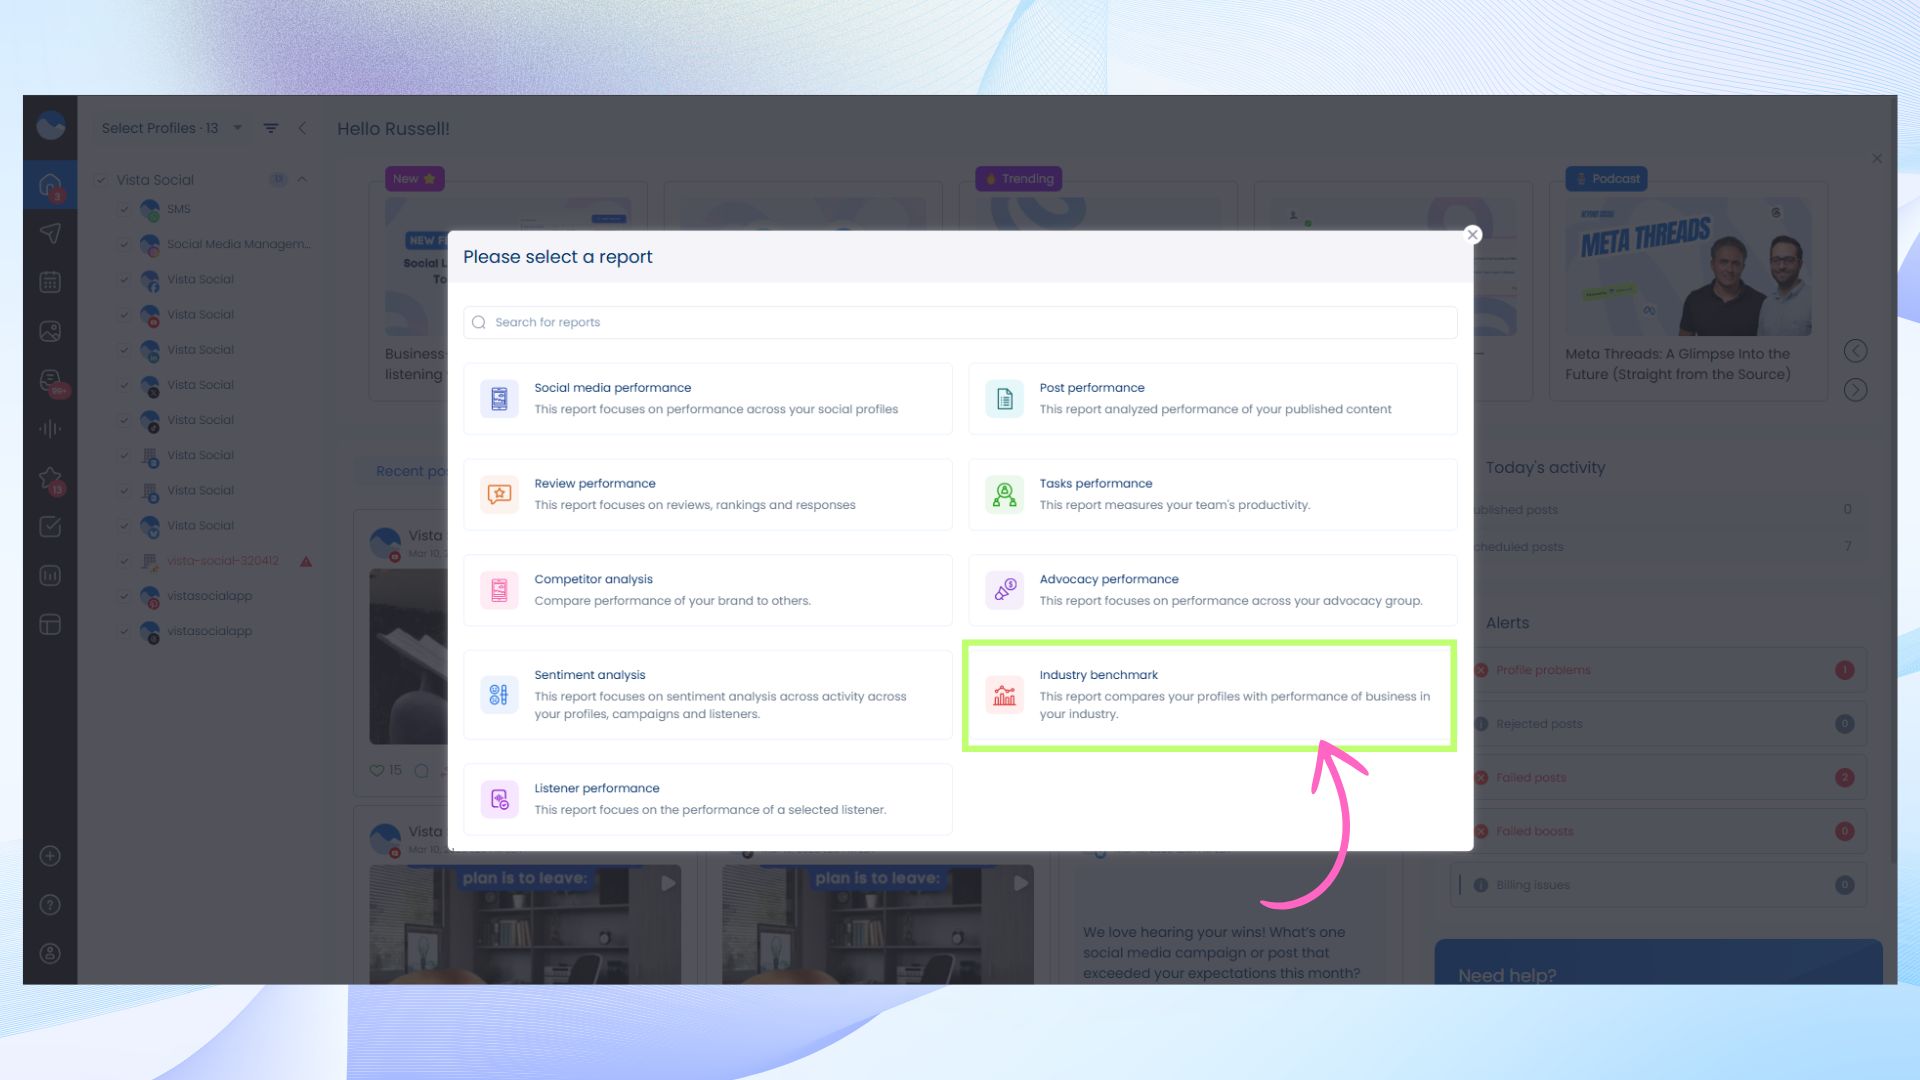Click the Help question mark sidebar icon
This screenshot has height=1080, width=1920.
(50, 905)
